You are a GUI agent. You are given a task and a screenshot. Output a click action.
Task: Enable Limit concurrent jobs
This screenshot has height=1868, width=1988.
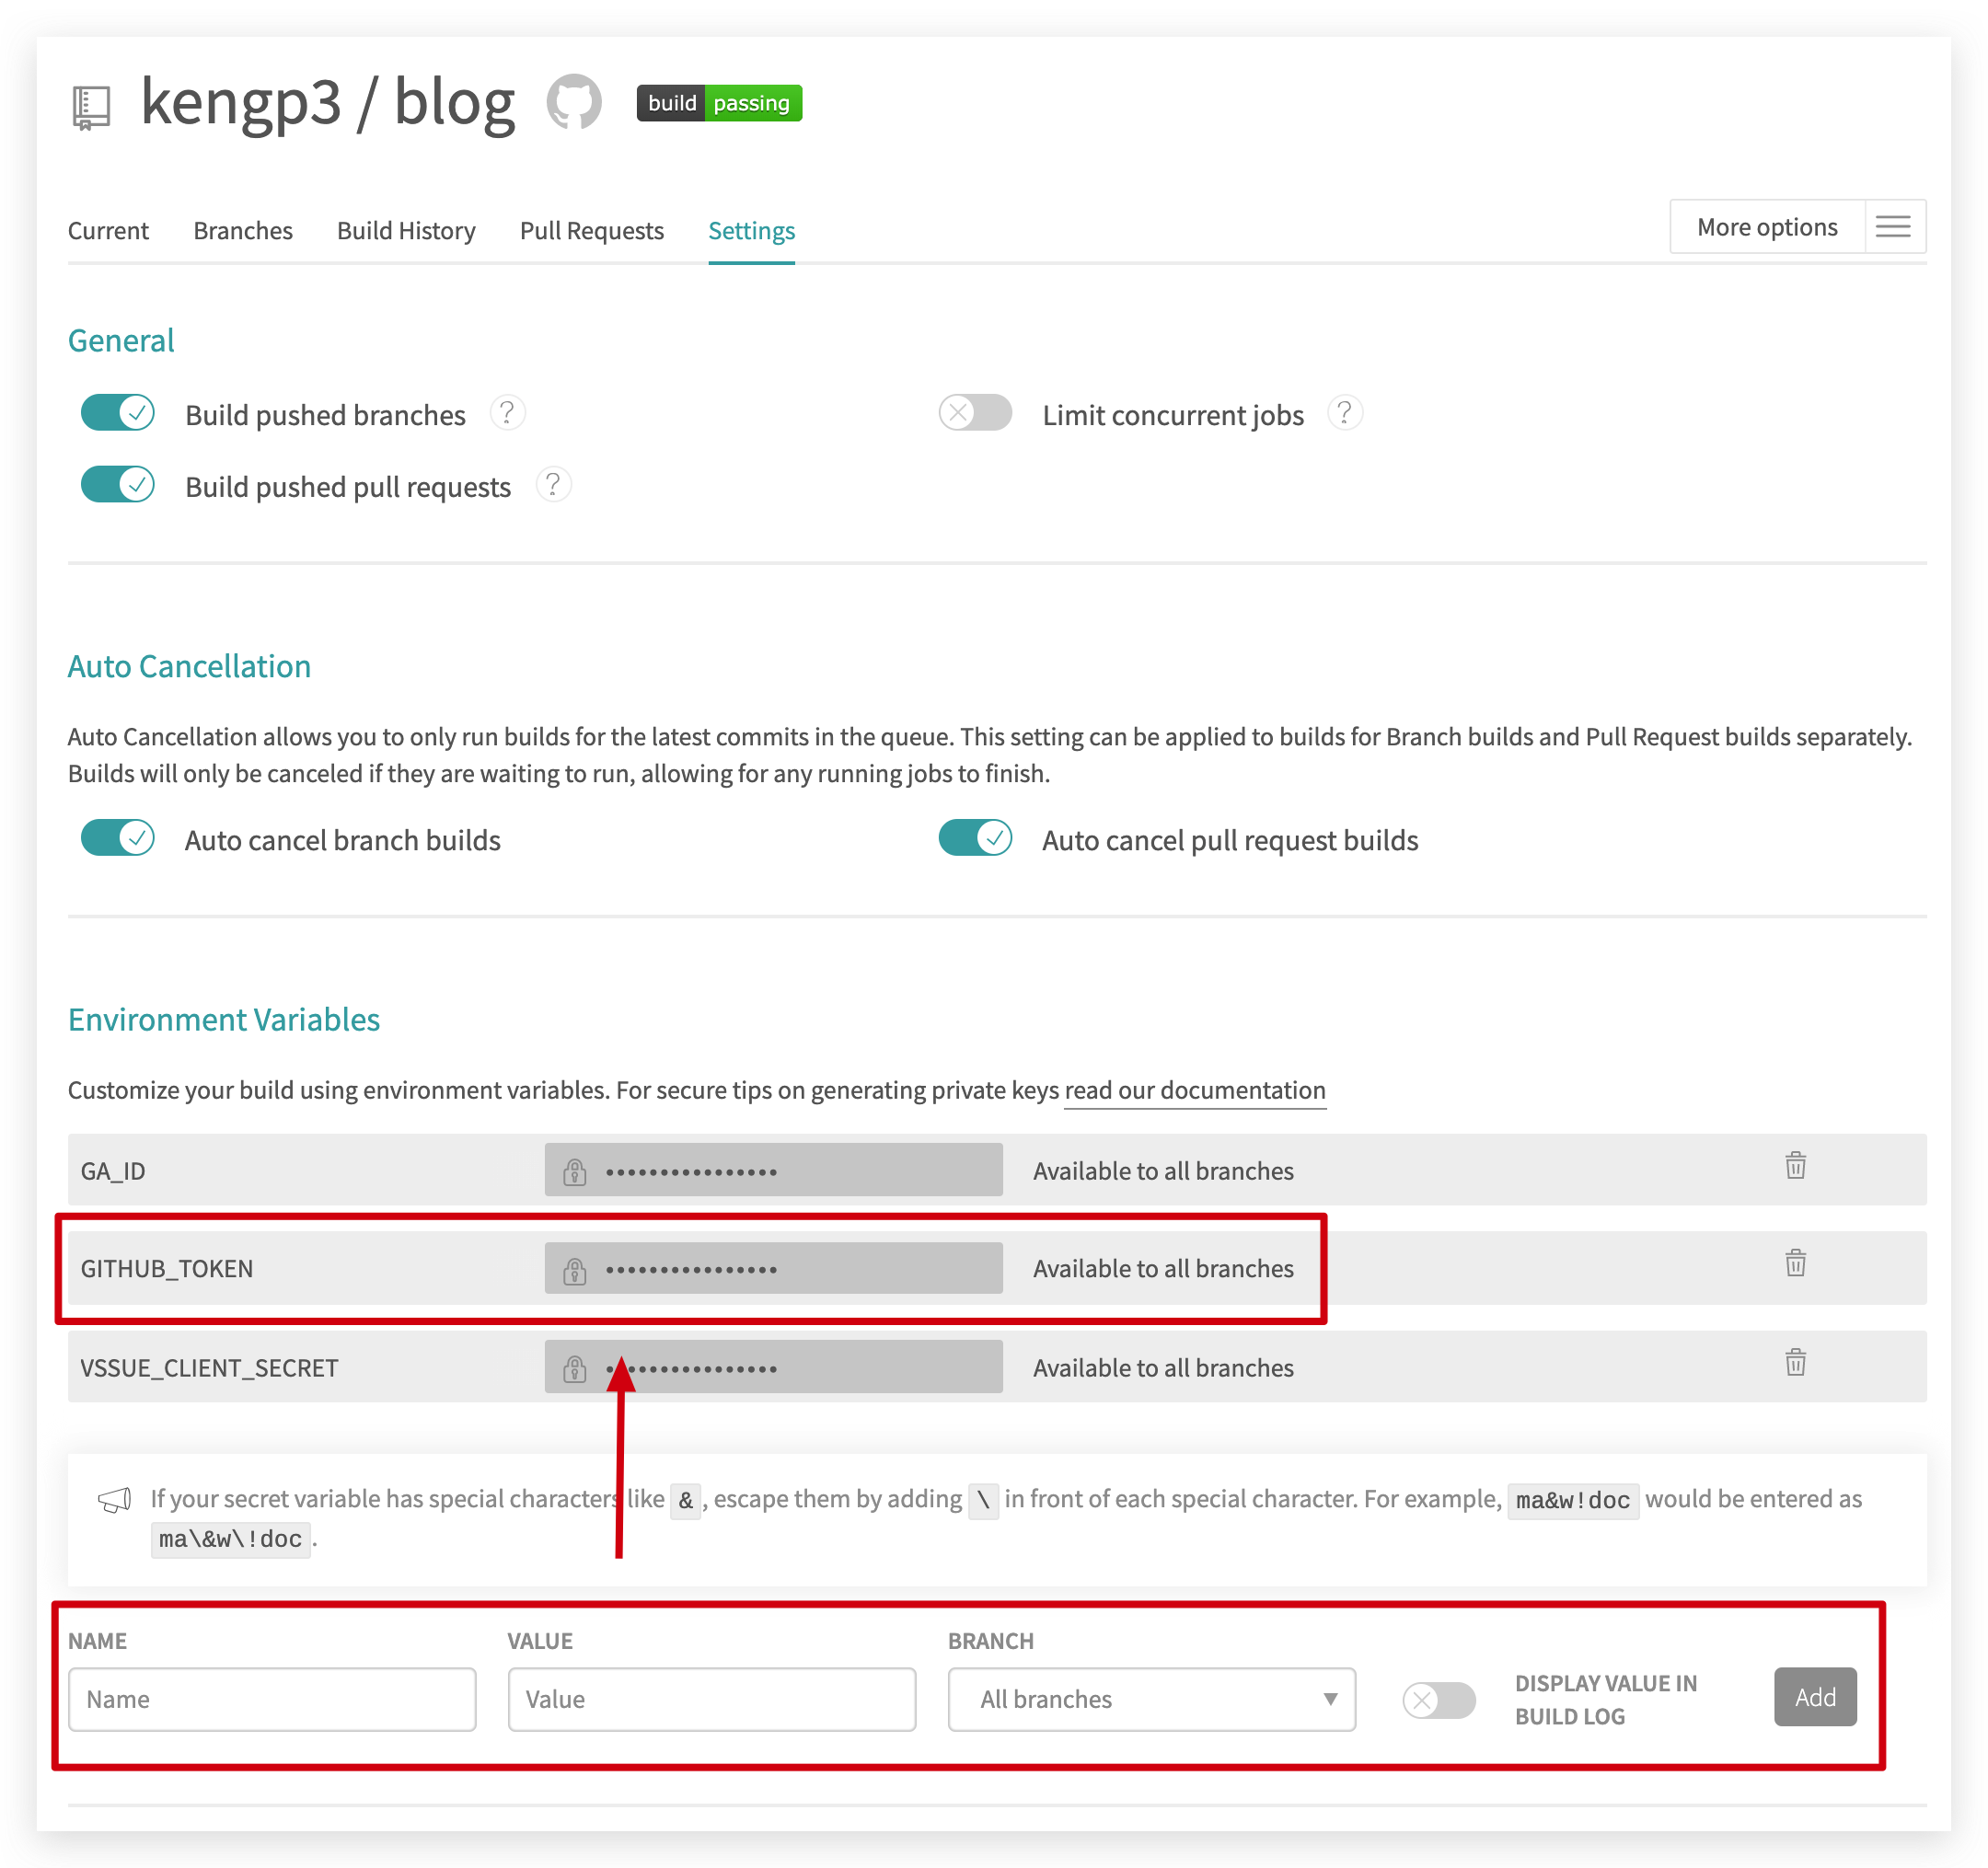[x=975, y=413]
